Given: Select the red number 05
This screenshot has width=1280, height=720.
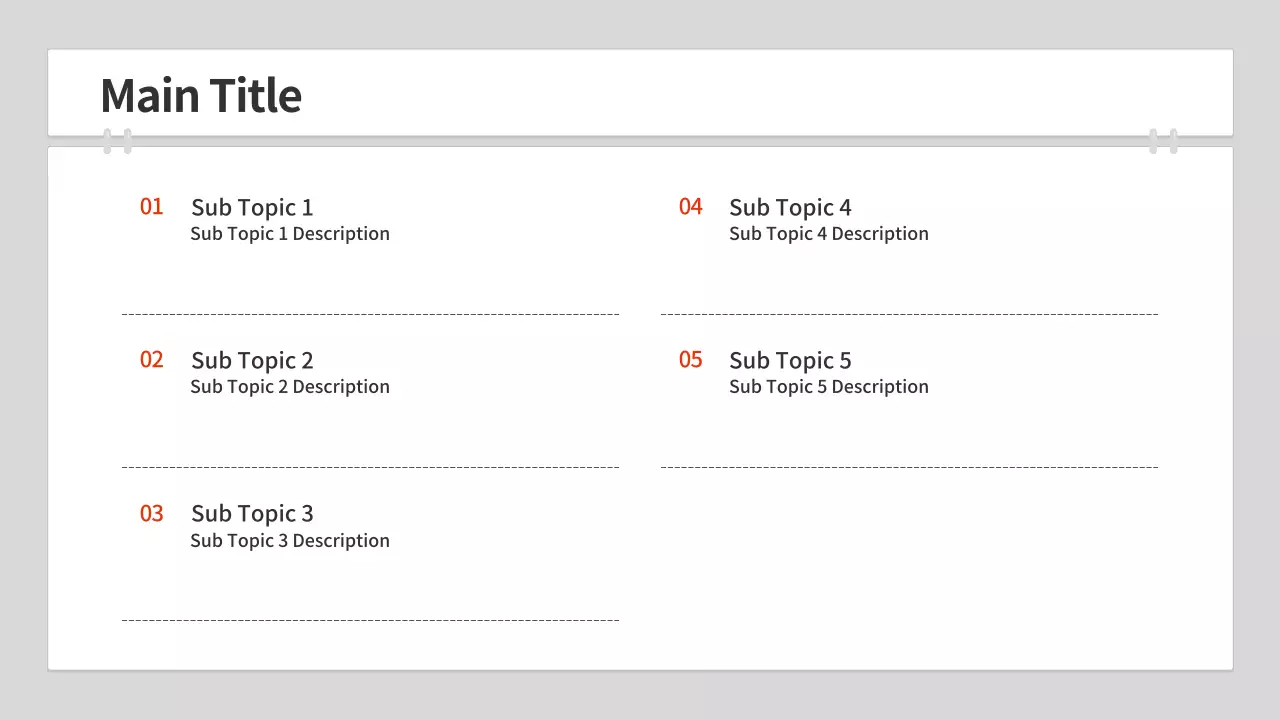Looking at the screenshot, I should coord(690,360).
